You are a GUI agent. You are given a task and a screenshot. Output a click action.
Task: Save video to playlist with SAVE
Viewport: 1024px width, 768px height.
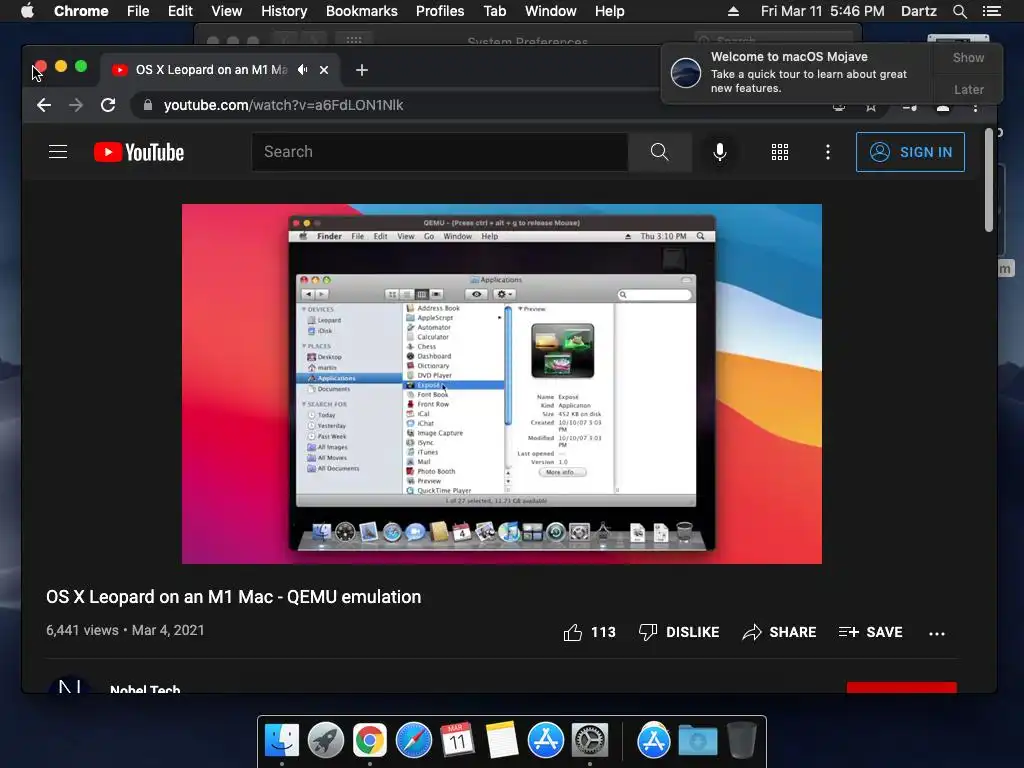871,632
